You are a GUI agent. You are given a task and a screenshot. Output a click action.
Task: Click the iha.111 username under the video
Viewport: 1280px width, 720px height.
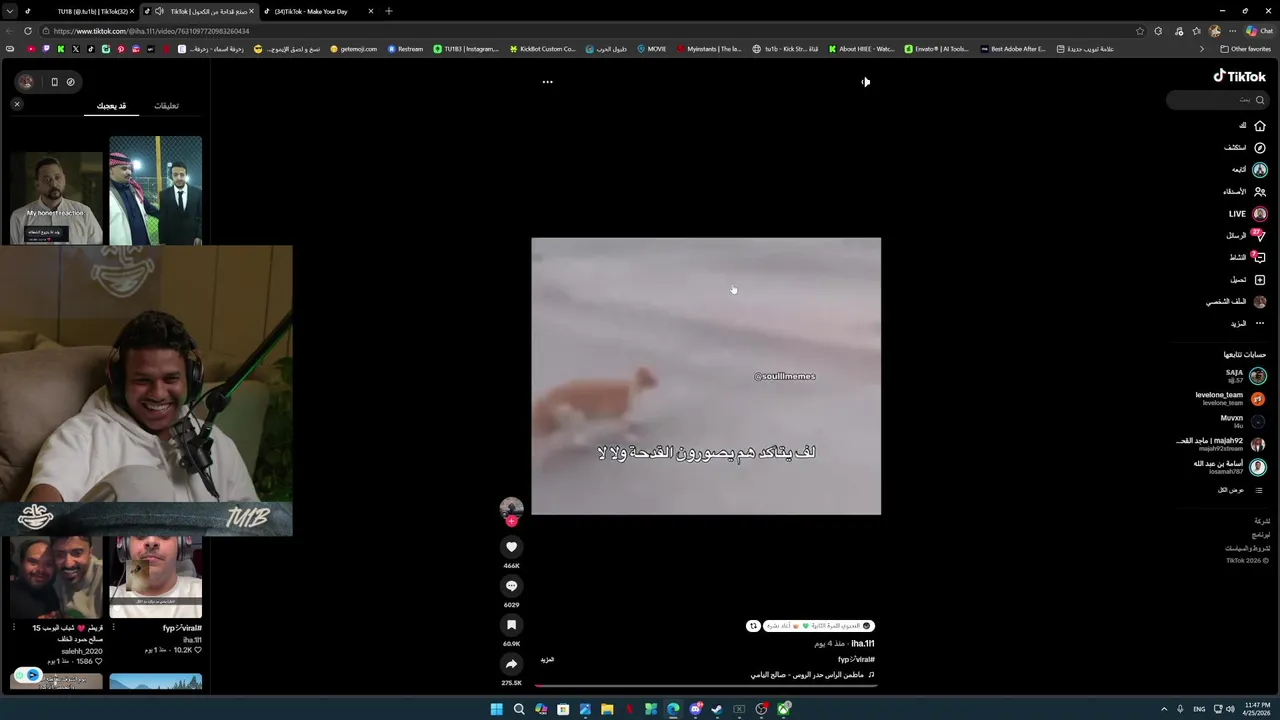863,644
